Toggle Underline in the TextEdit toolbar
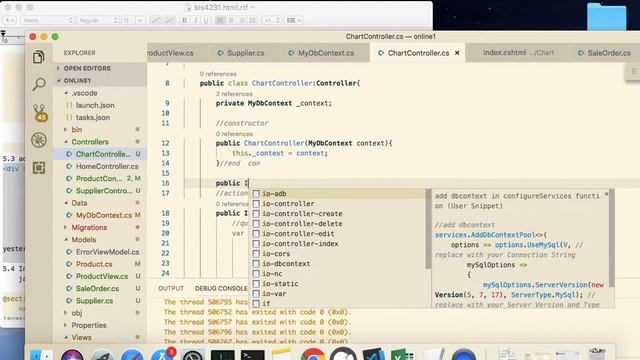640x360 pixels. (x=206, y=20)
